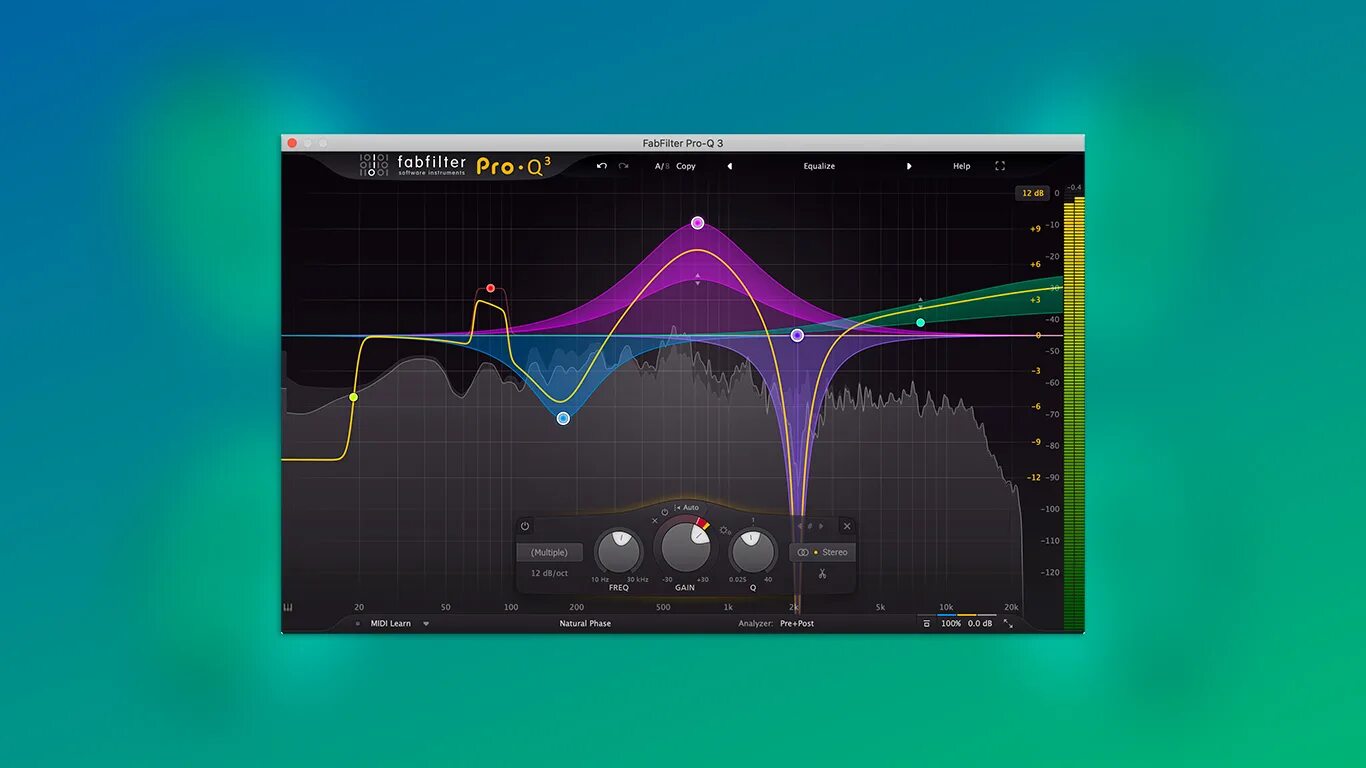Open the Equalize preset menu
The height and width of the screenshot is (768, 1366).
click(x=819, y=166)
